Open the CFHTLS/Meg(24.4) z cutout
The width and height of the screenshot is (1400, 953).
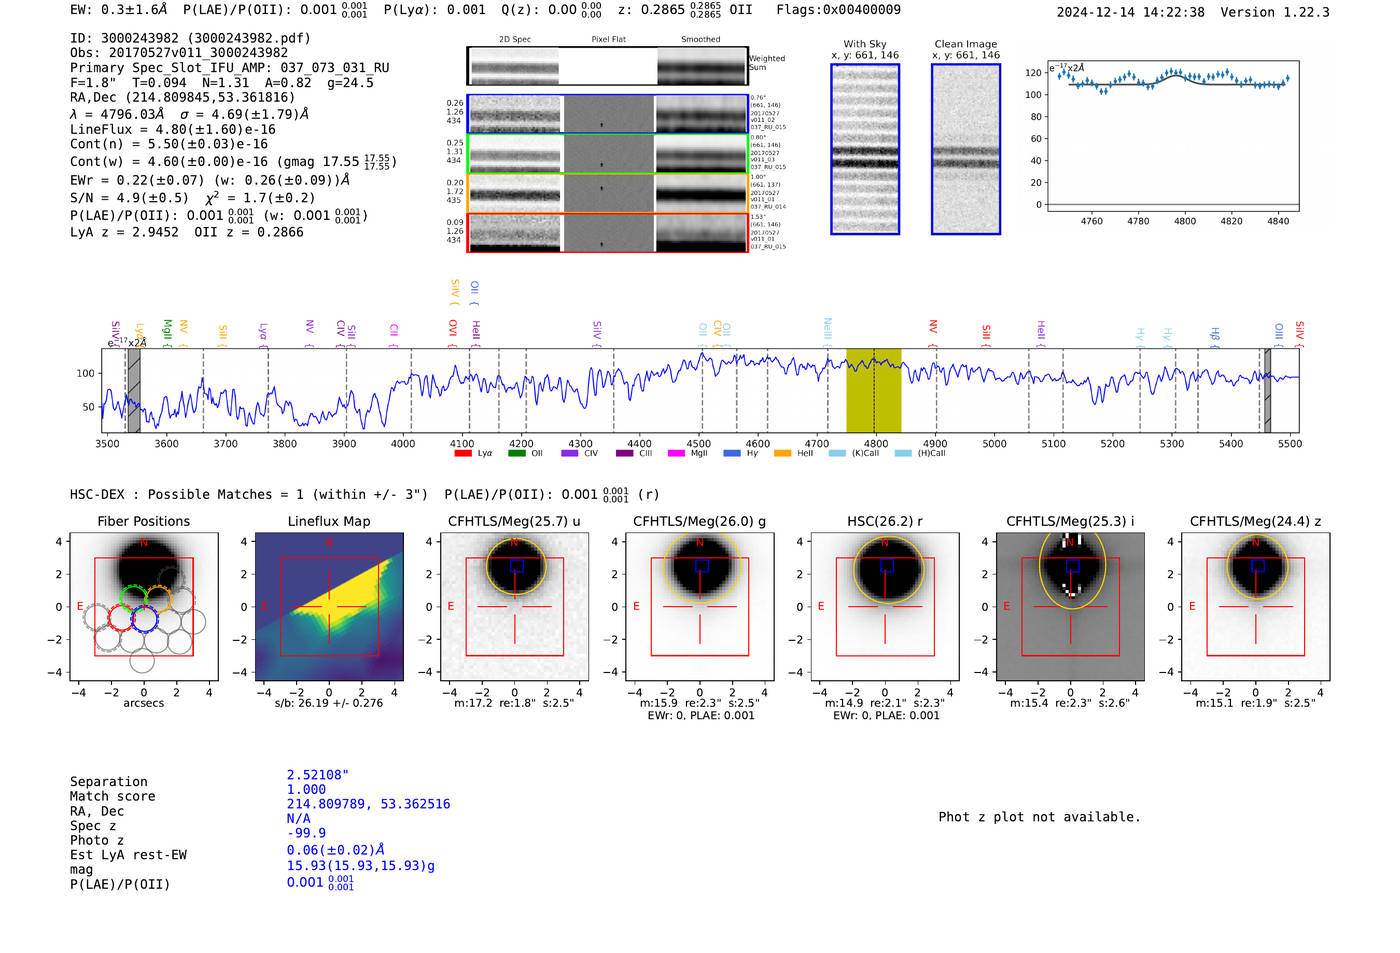pos(1256,607)
